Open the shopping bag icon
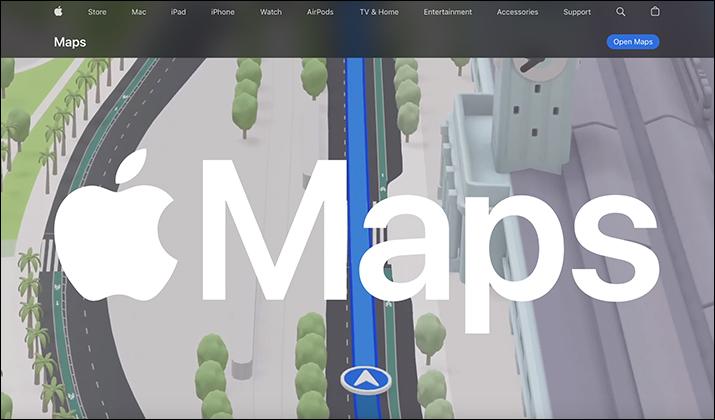Viewport: 715px width, 420px height. (655, 11)
